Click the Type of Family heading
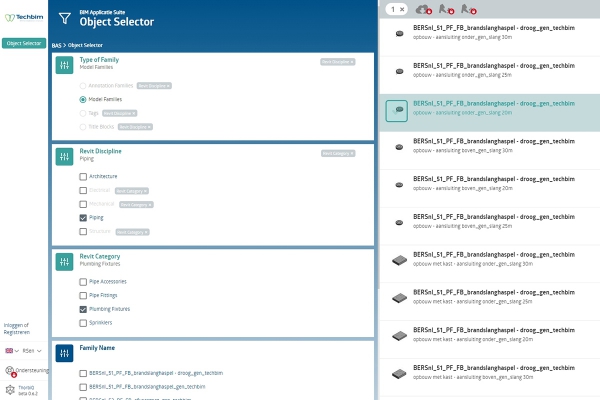This screenshot has width=600, height=400. tap(99, 60)
